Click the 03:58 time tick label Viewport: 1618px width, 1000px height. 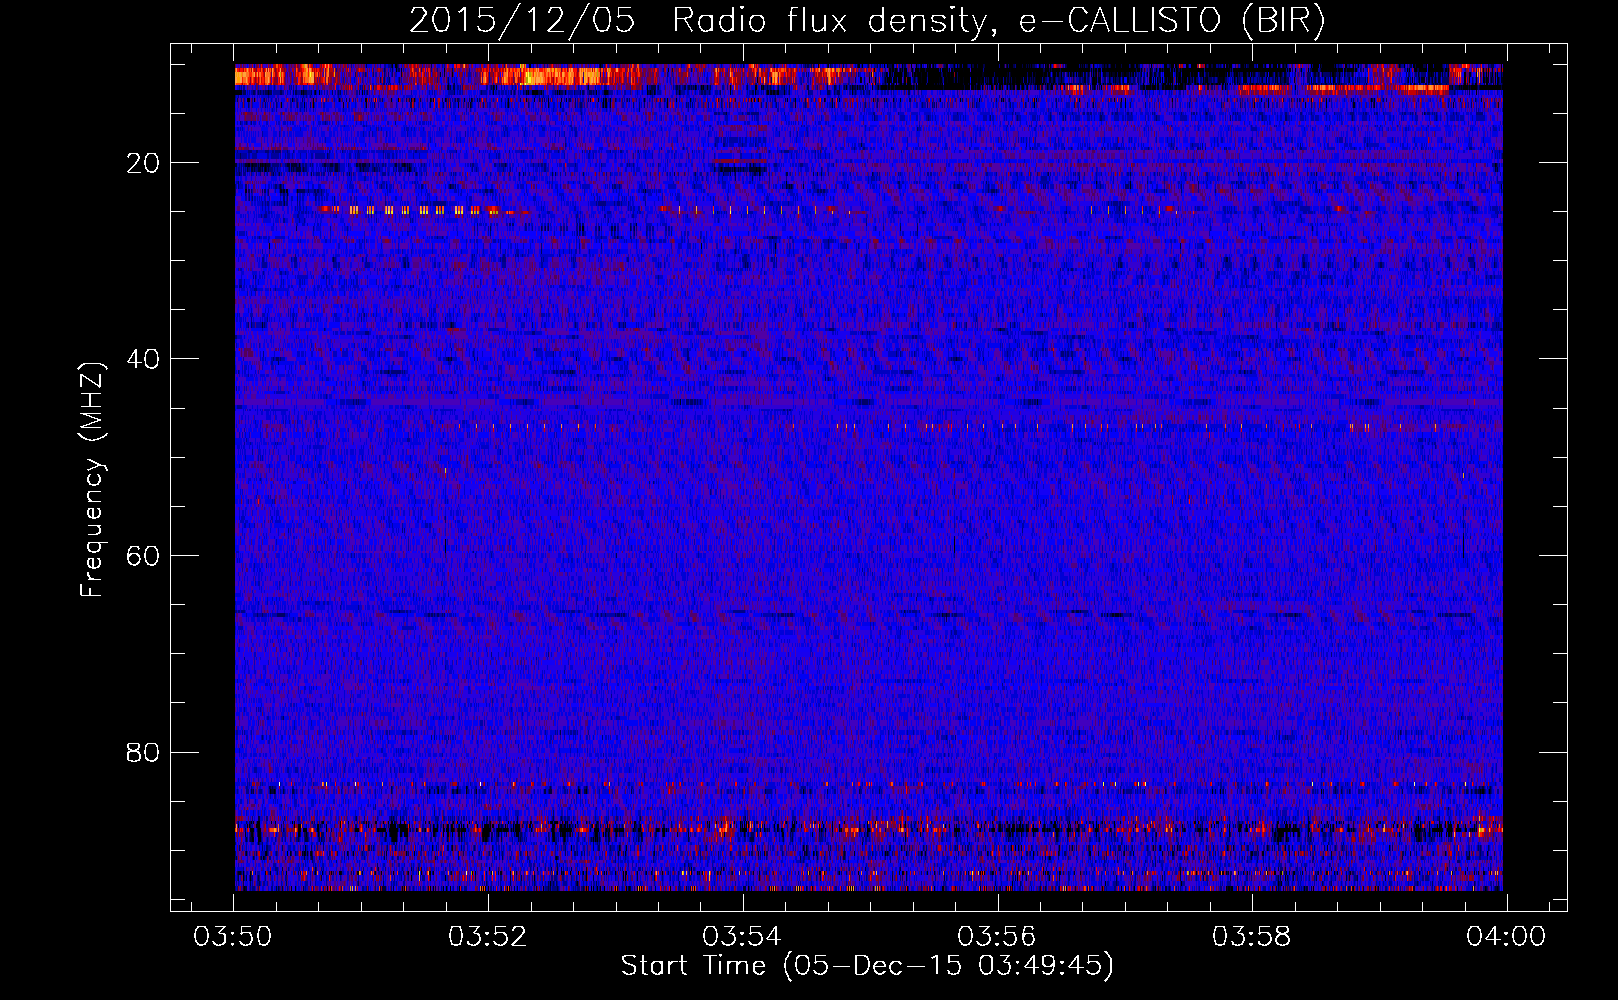point(1251,937)
